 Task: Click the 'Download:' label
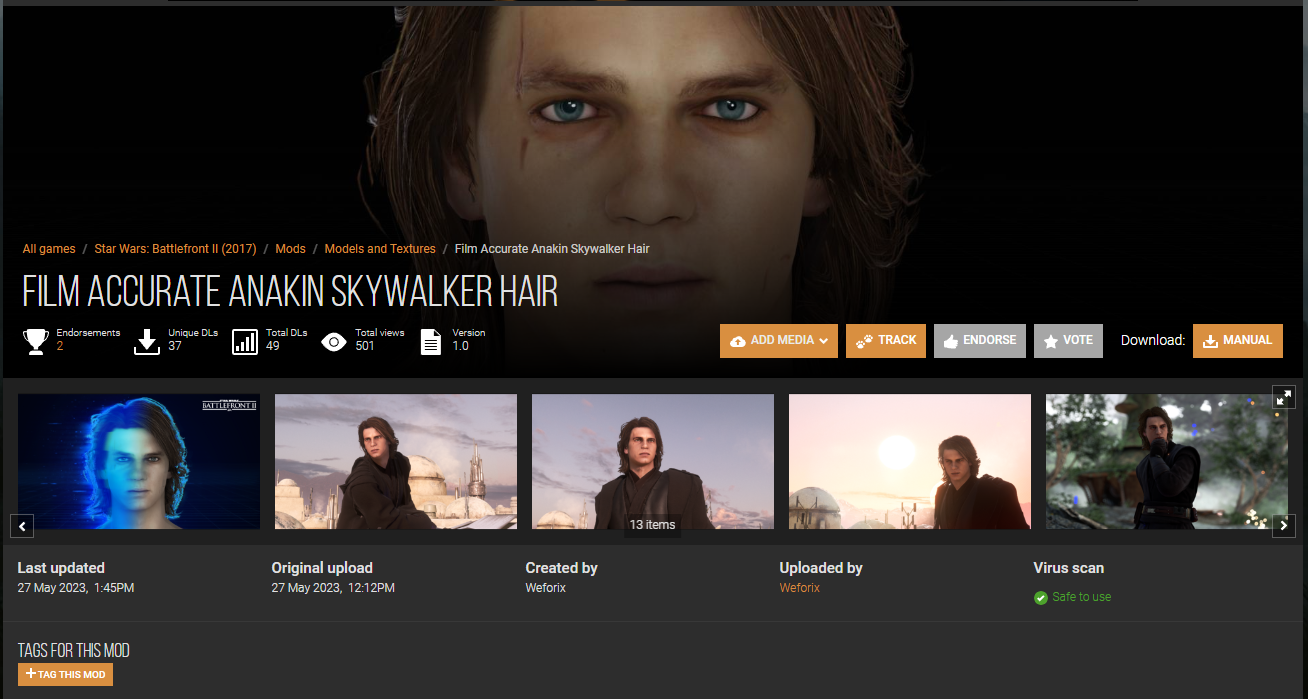(1153, 341)
